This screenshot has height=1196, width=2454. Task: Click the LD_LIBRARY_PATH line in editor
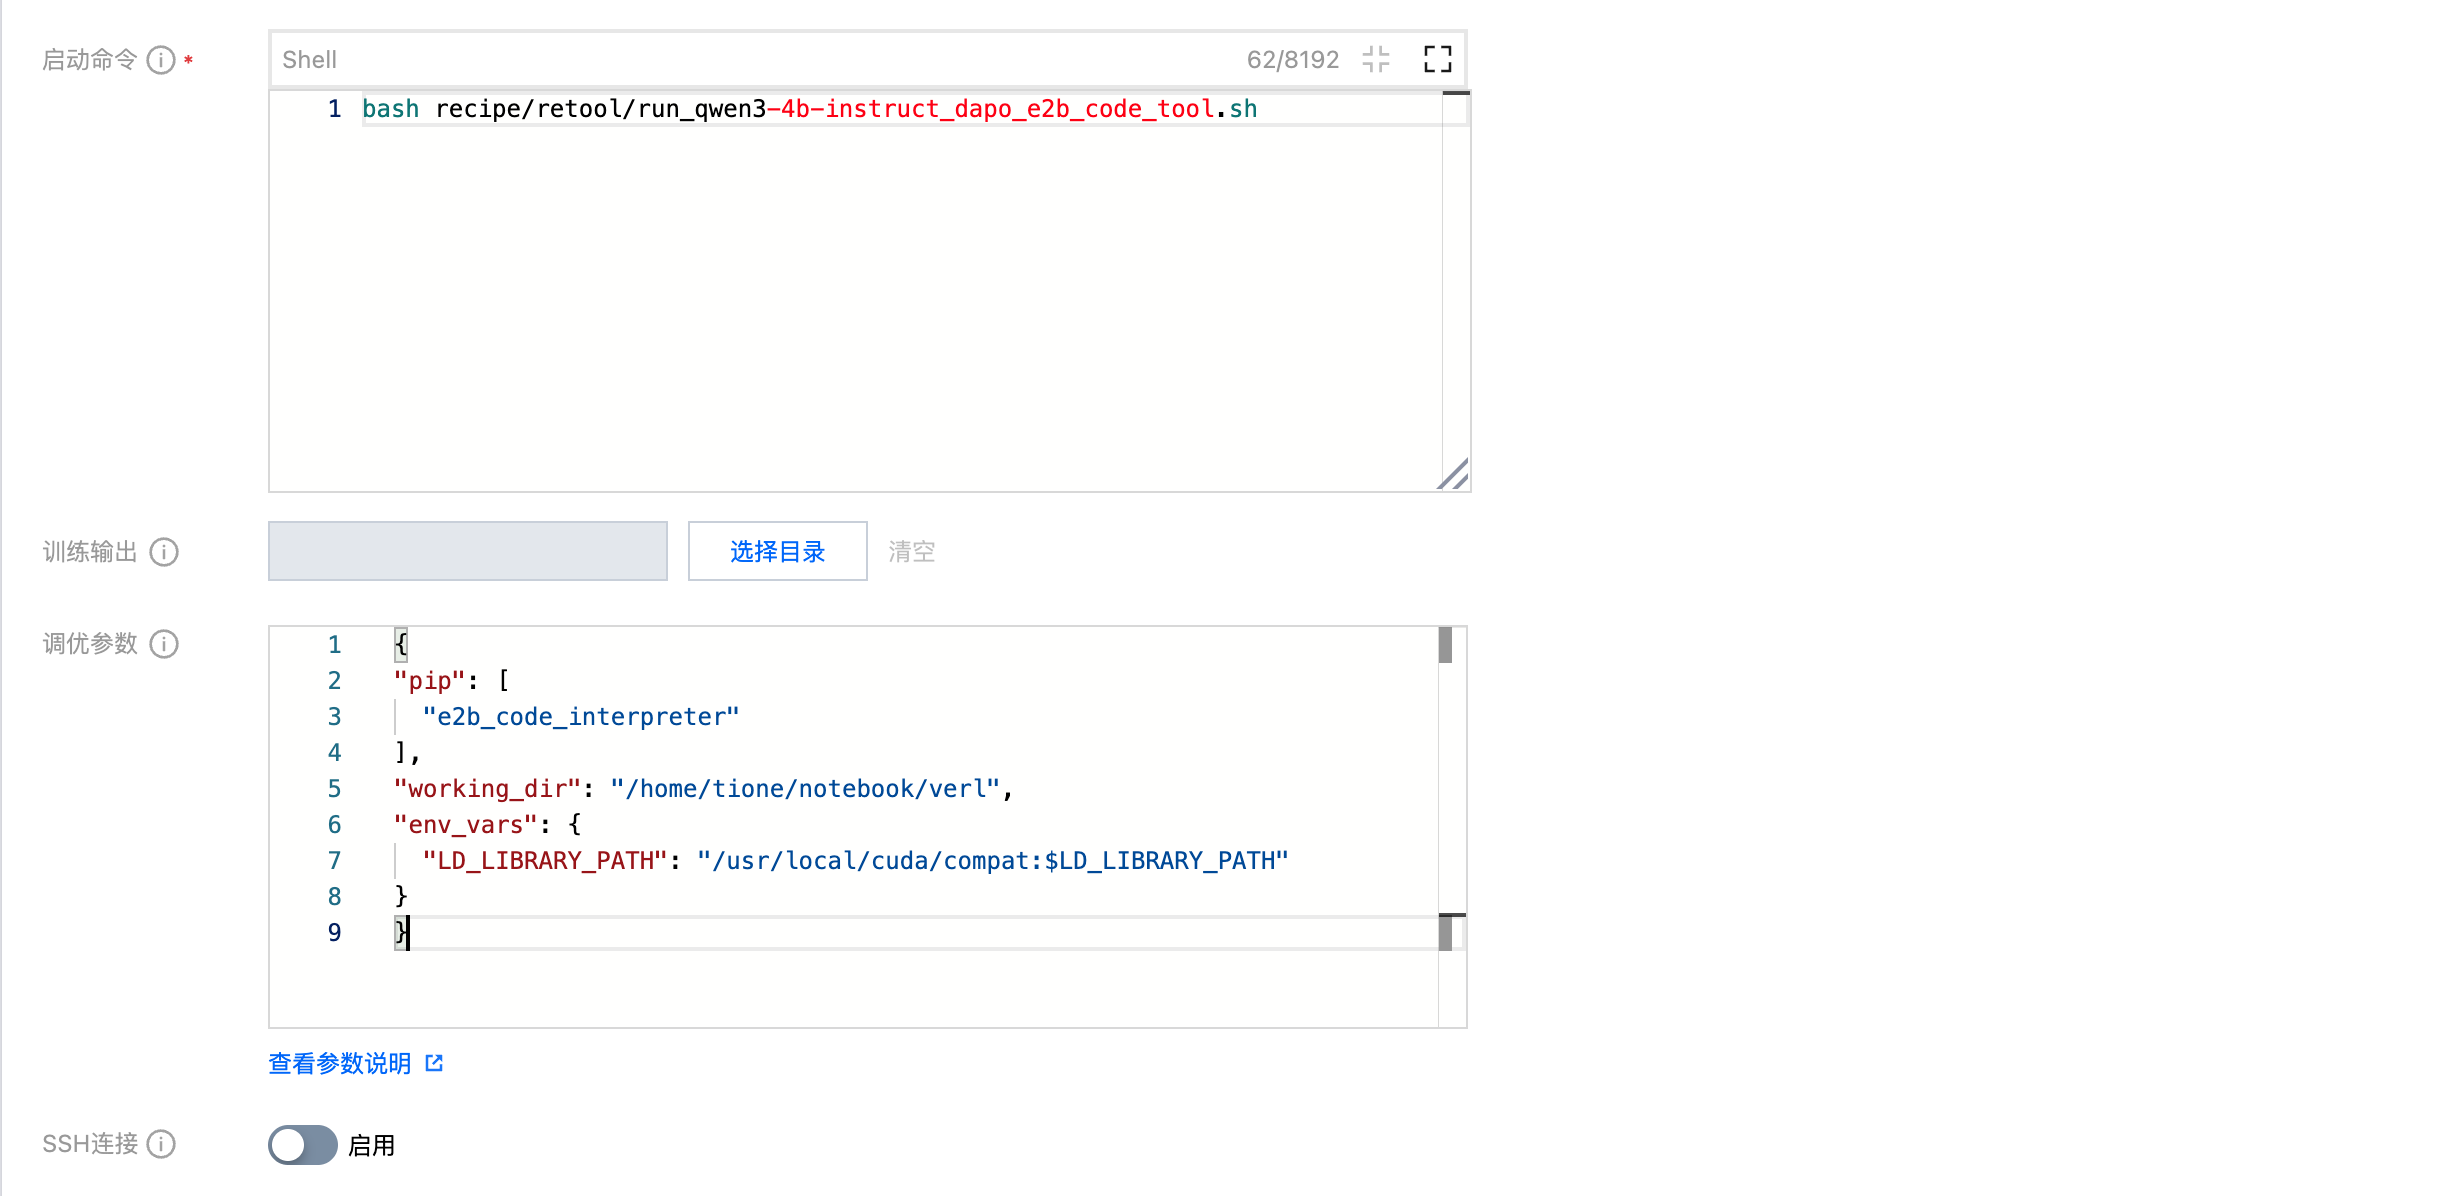(854, 861)
